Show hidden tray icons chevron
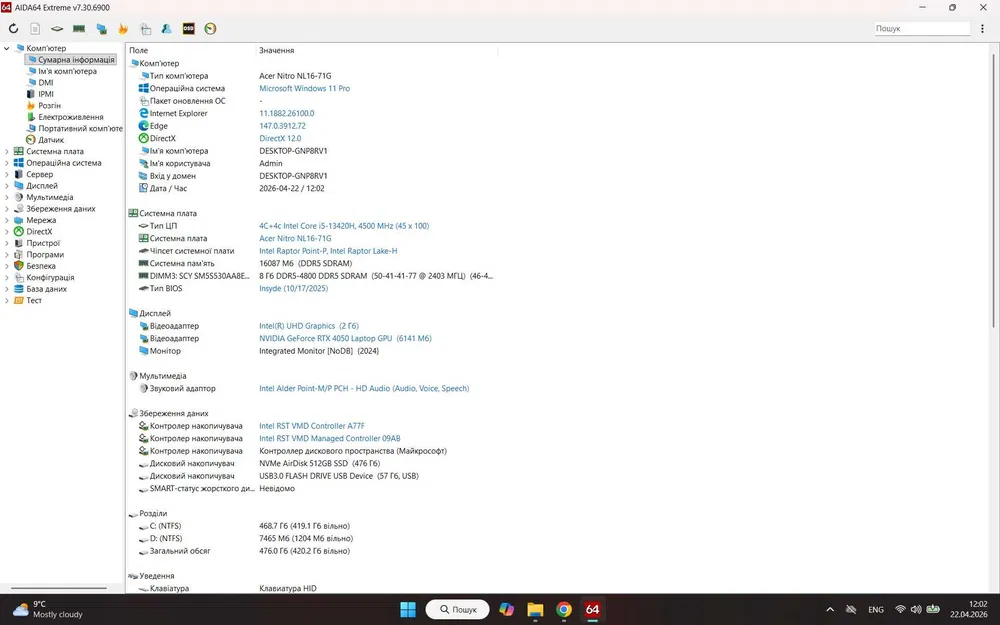1000x625 pixels. coord(830,610)
